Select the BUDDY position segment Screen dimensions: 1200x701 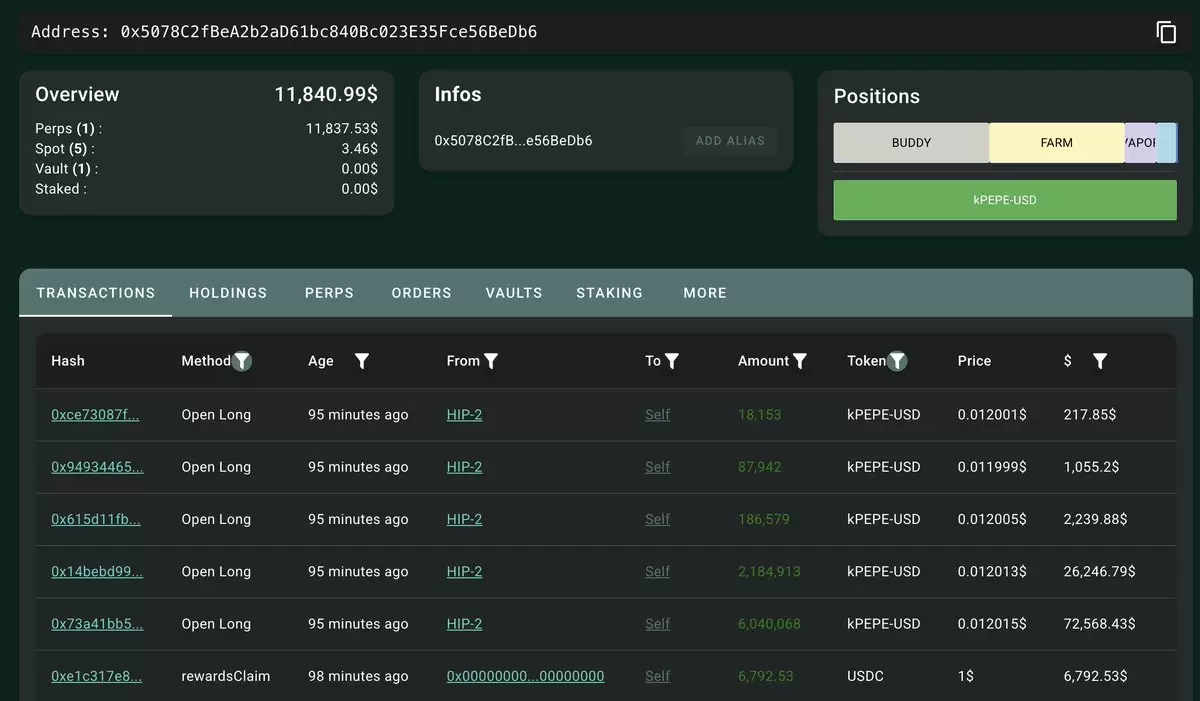911,143
